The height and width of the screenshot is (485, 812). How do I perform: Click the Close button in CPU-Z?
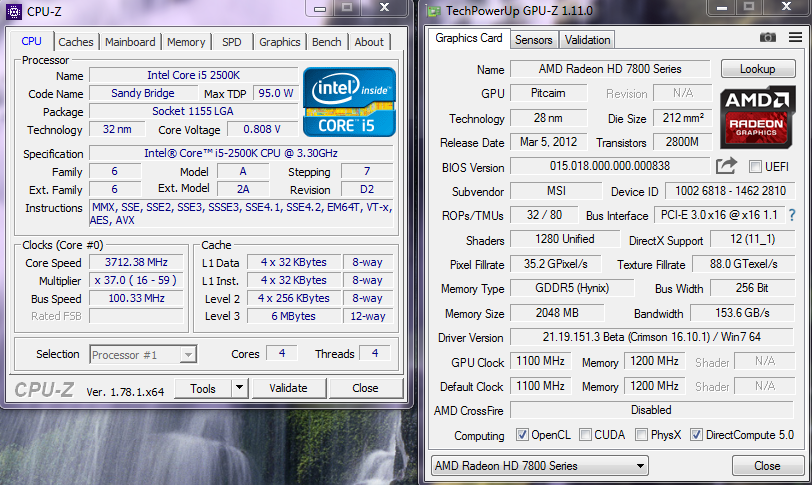[x=365, y=388]
